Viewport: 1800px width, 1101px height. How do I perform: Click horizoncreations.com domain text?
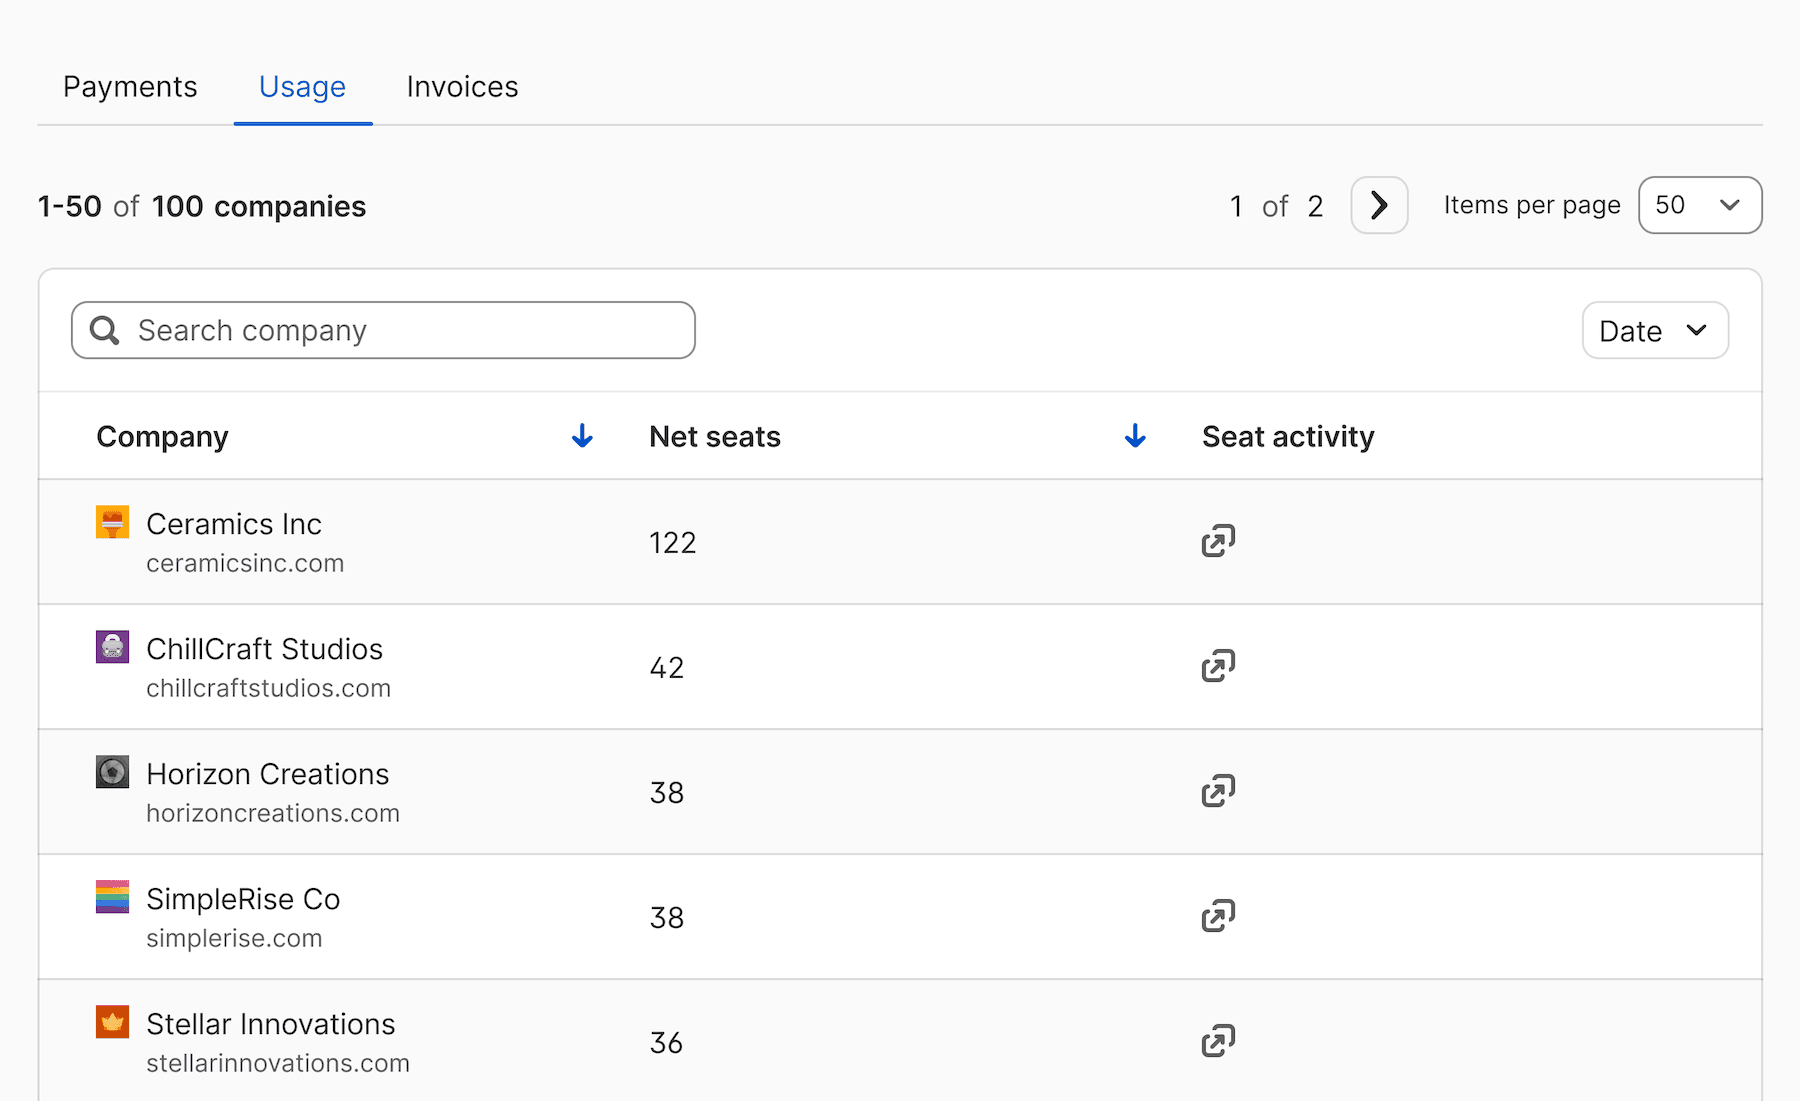tap(273, 813)
